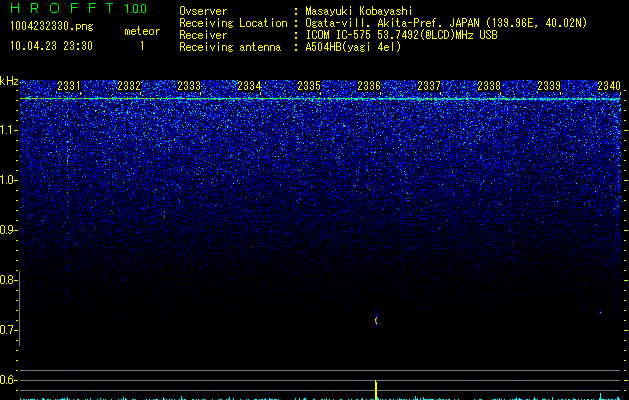Click the HROFFT title text

click(61, 8)
